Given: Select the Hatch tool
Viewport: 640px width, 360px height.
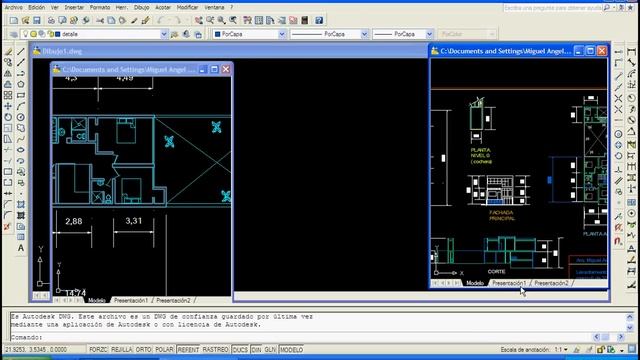Looking at the screenshot, I should [21, 204].
